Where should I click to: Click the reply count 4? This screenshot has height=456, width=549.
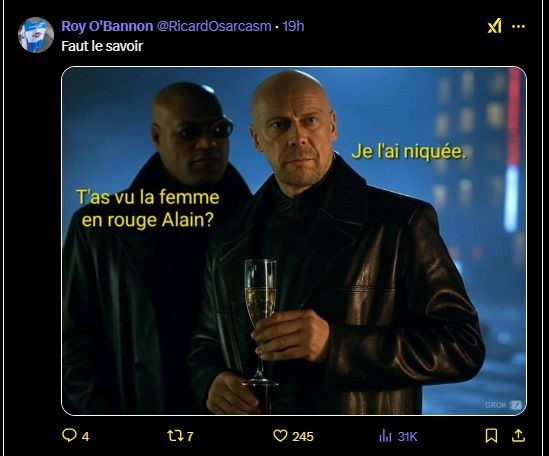tap(86, 436)
